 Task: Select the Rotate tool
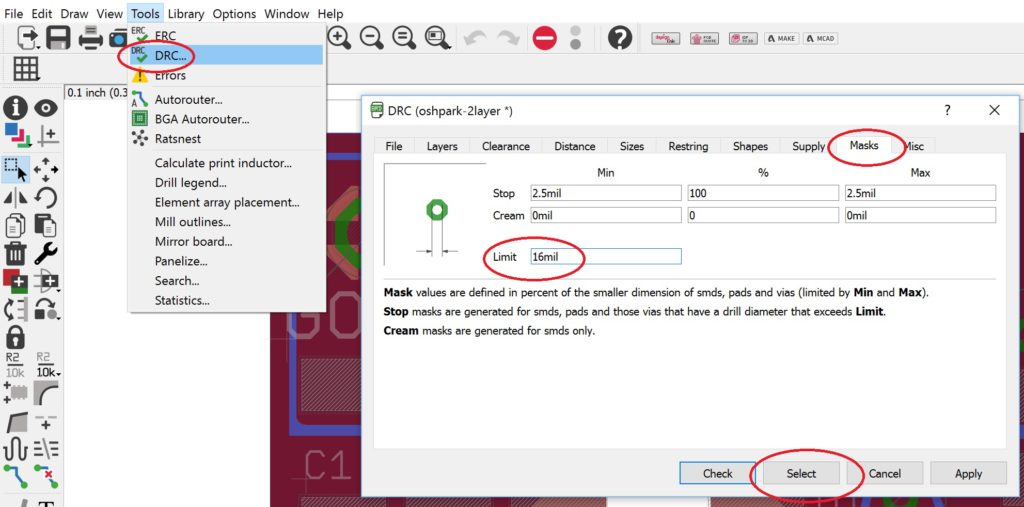pos(46,197)
